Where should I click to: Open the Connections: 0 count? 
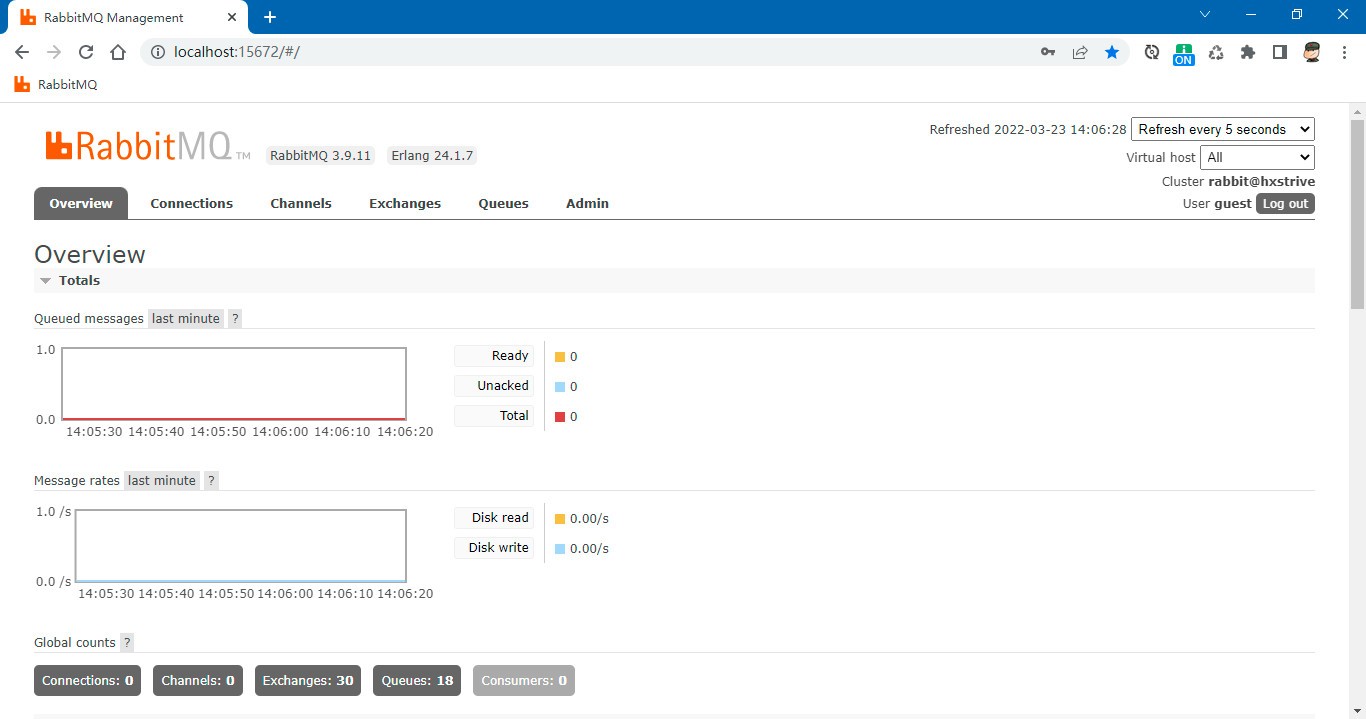pos(87,680)
